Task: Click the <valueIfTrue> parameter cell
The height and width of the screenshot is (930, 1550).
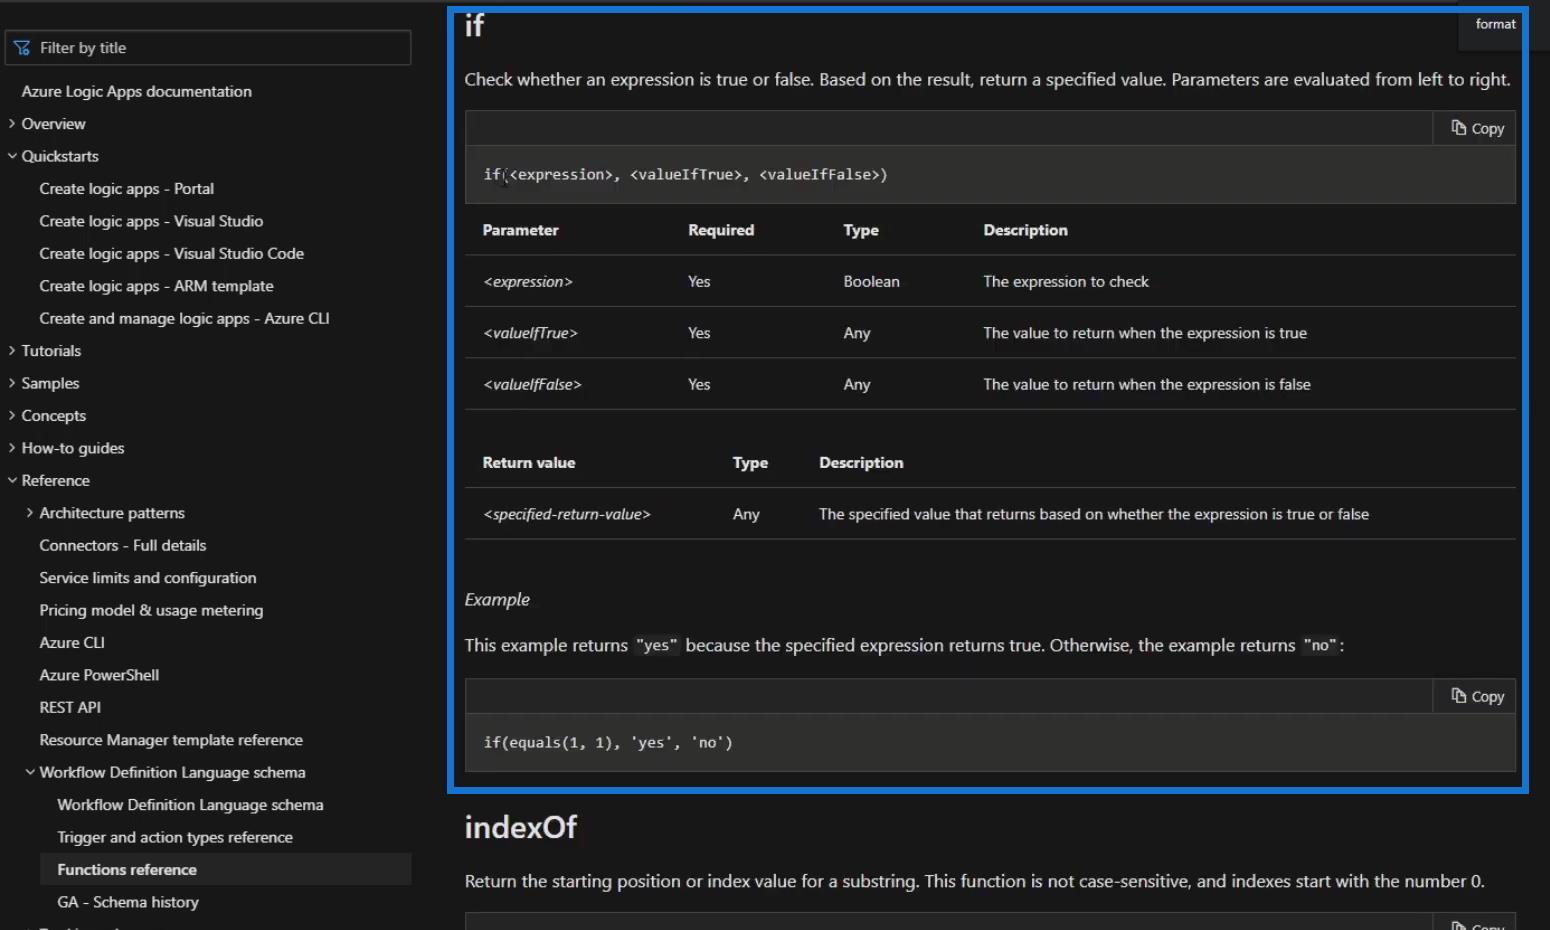Action: point(530,333)
